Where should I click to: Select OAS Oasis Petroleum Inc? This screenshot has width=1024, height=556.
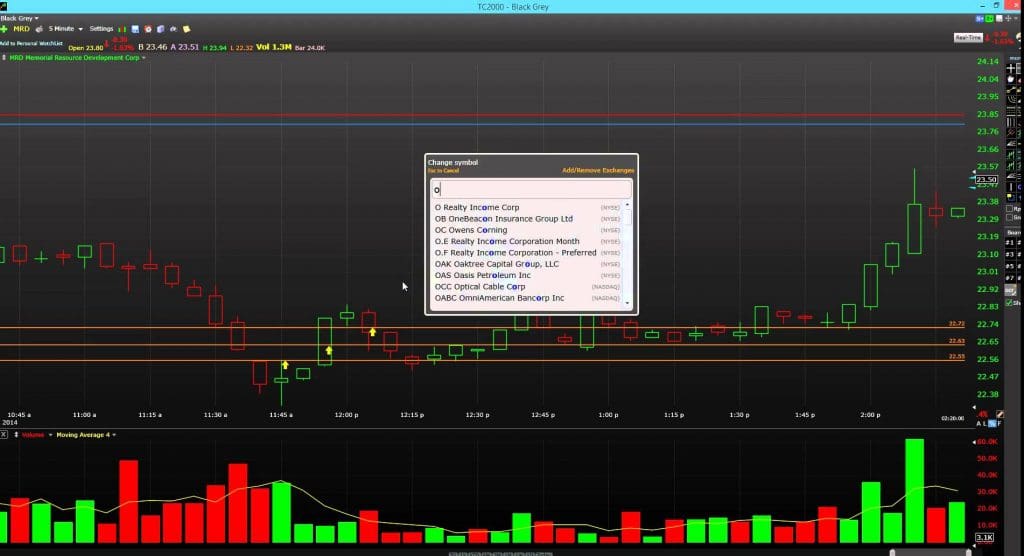(527, 275)
